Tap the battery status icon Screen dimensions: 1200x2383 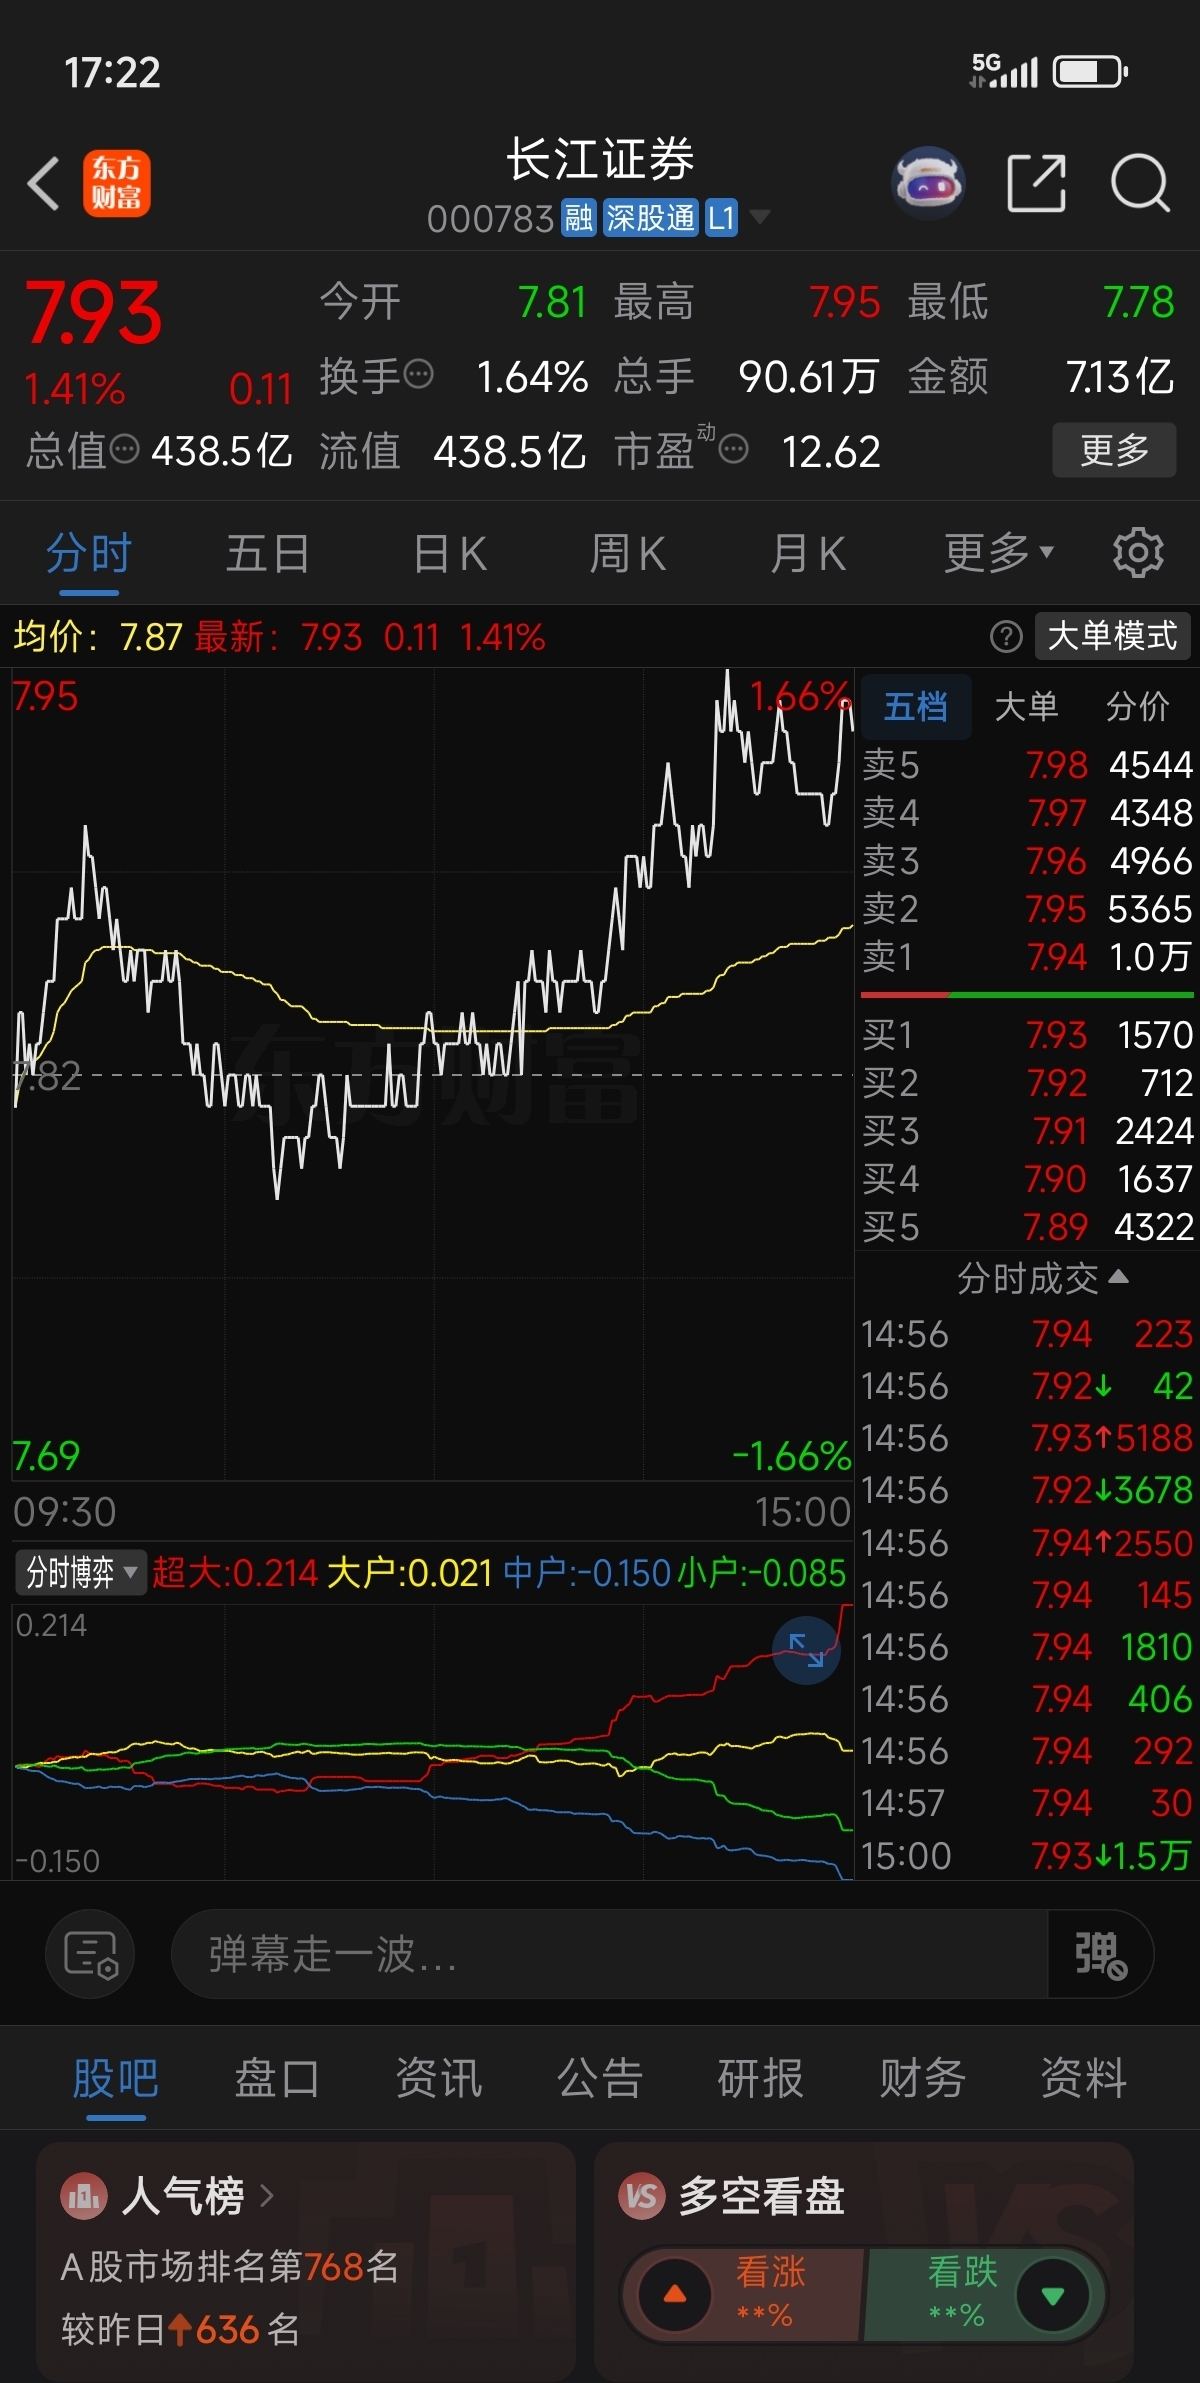1091,72
